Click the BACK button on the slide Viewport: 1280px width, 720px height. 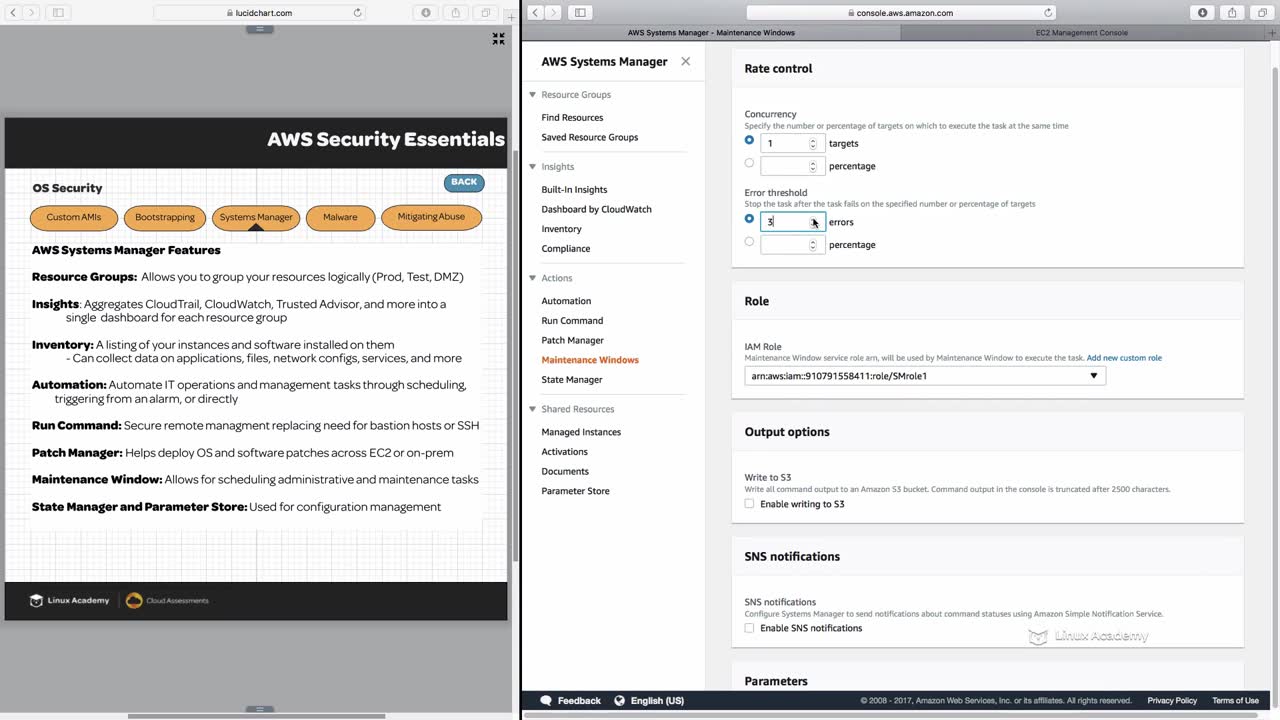point(464,182)
